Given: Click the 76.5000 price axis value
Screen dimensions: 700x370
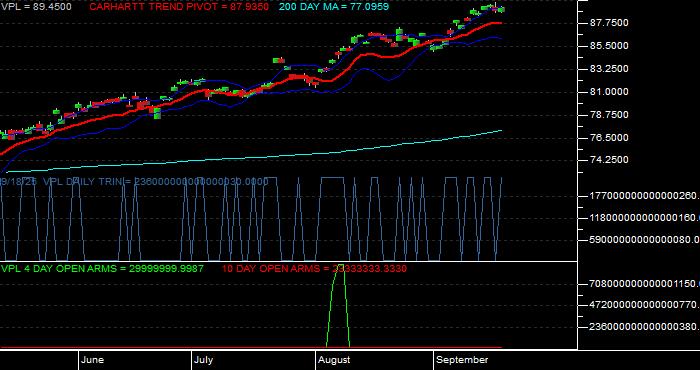Looking at the screenshot, I should click(x=609, y=138).
